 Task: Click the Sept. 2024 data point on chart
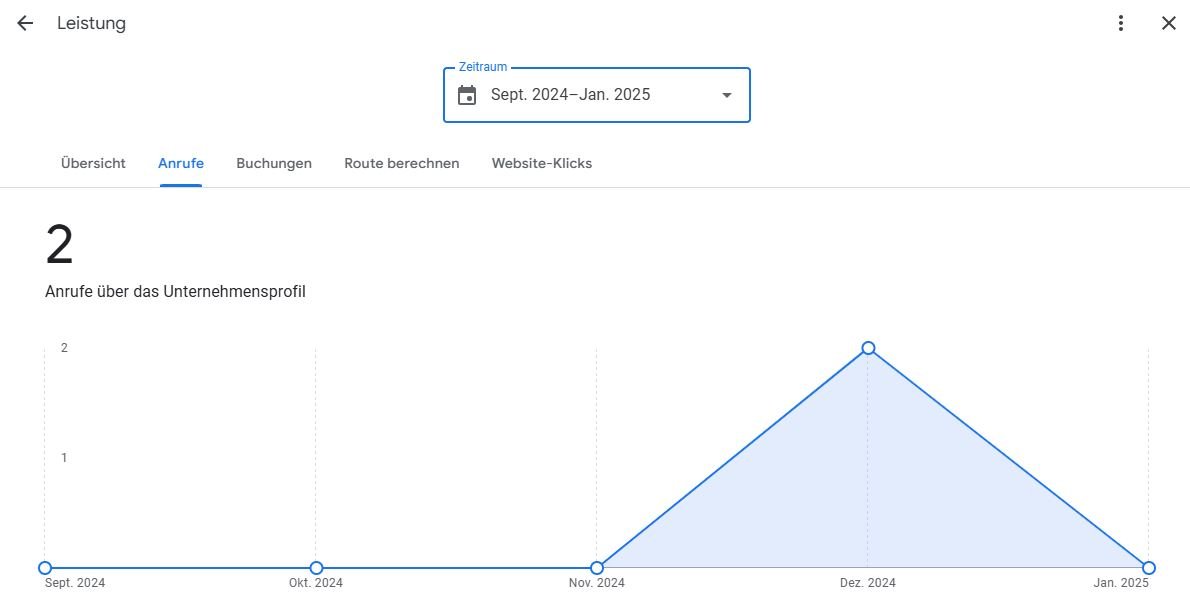45,568
